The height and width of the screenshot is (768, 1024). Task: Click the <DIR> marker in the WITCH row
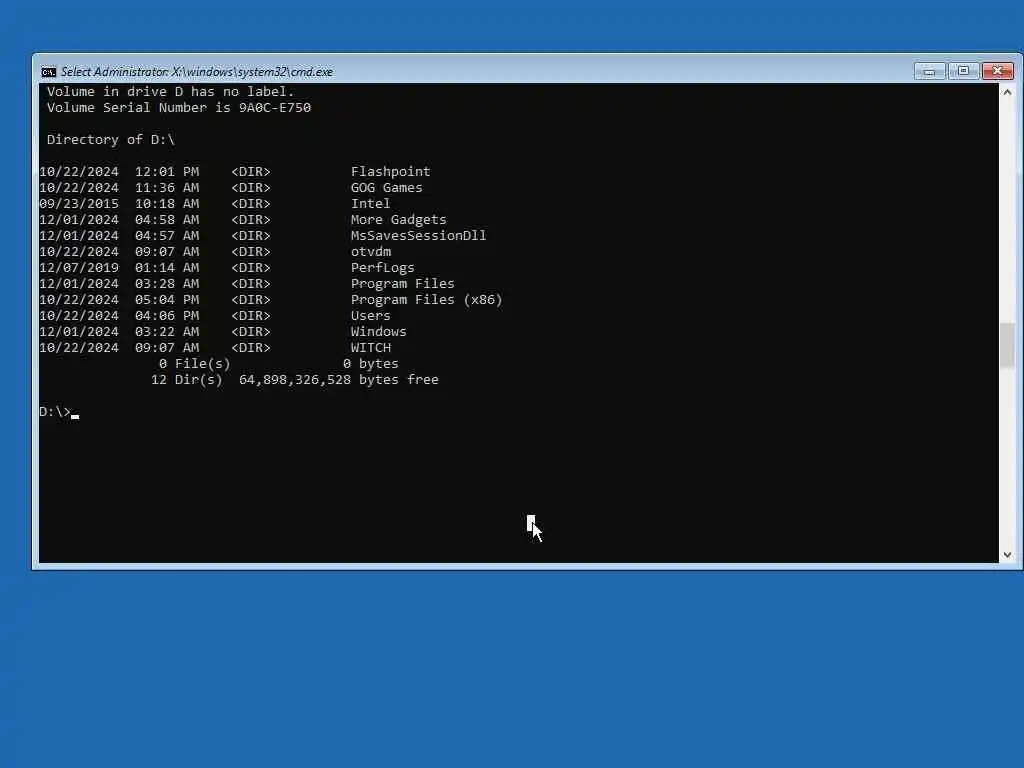(x=251, y=348)
